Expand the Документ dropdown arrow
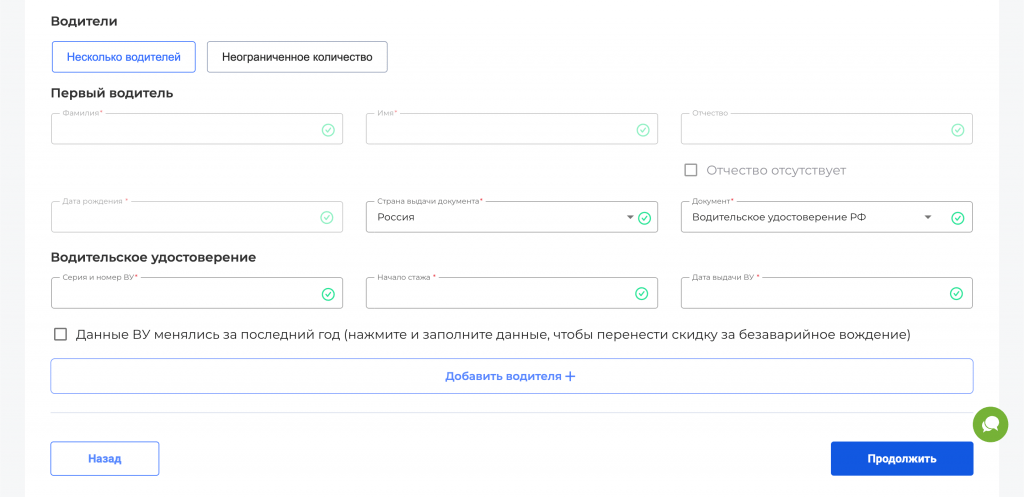Viewport: 1024px width, 497px height. (928, 217)
